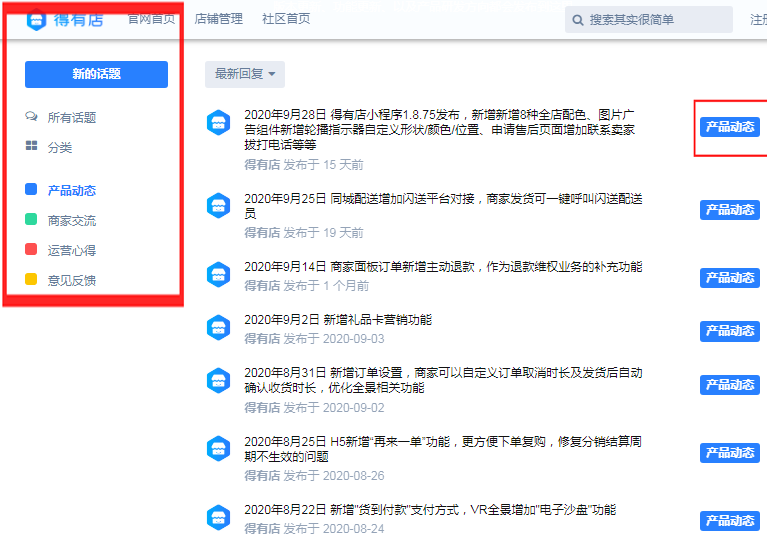Viewport: 767px width, 550px height.
Task: Open the 9月2日 新增礼品卡营销功能 post
Action: 338,320
